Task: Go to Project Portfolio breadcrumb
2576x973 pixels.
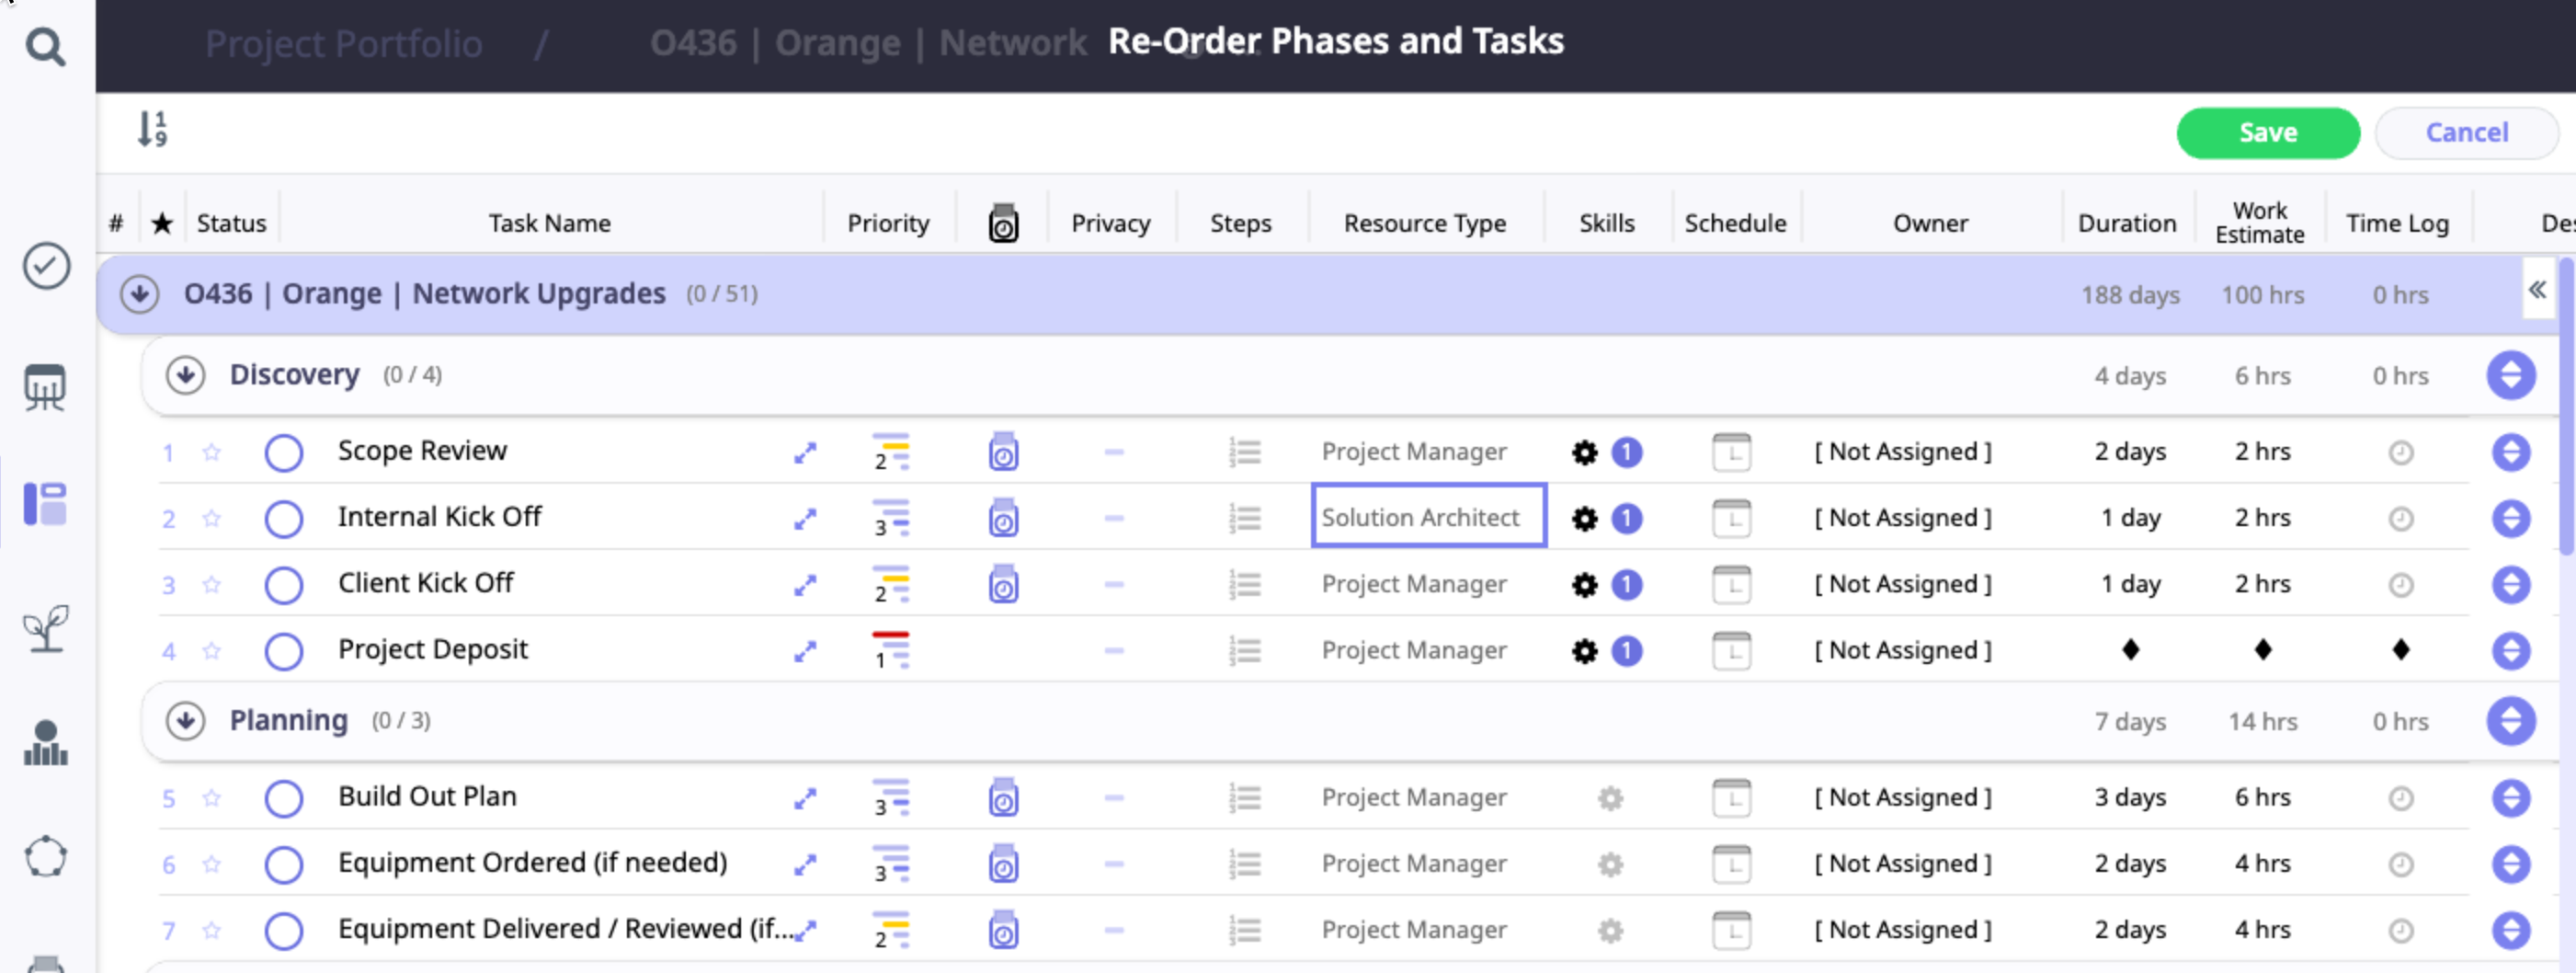Action: [343, 44]
